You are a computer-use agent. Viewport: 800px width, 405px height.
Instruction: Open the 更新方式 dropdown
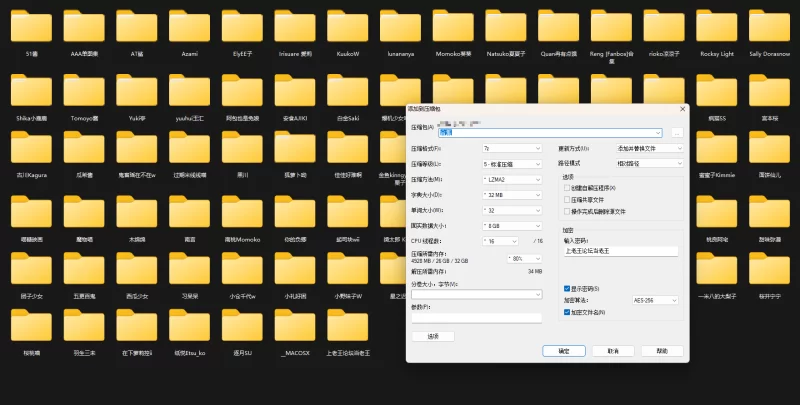pyautogui.click(x=650, y=147)
